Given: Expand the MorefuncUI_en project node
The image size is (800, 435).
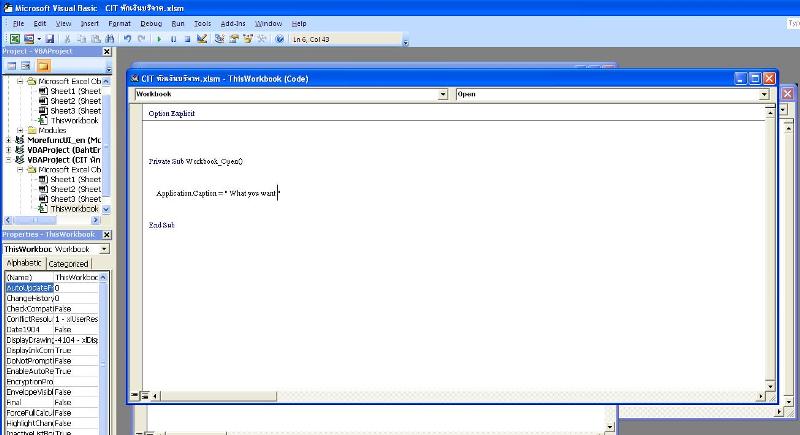Looking at the screenshot, I should pyautogui.click(x=8, y=140).
